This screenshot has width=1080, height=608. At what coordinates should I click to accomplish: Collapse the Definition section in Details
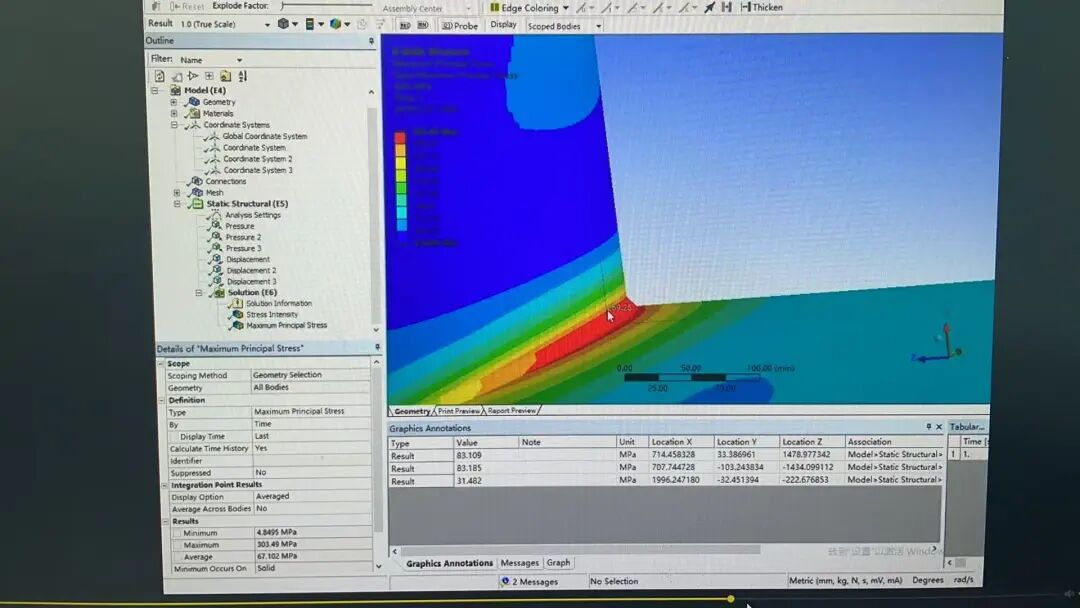(162, 400)
